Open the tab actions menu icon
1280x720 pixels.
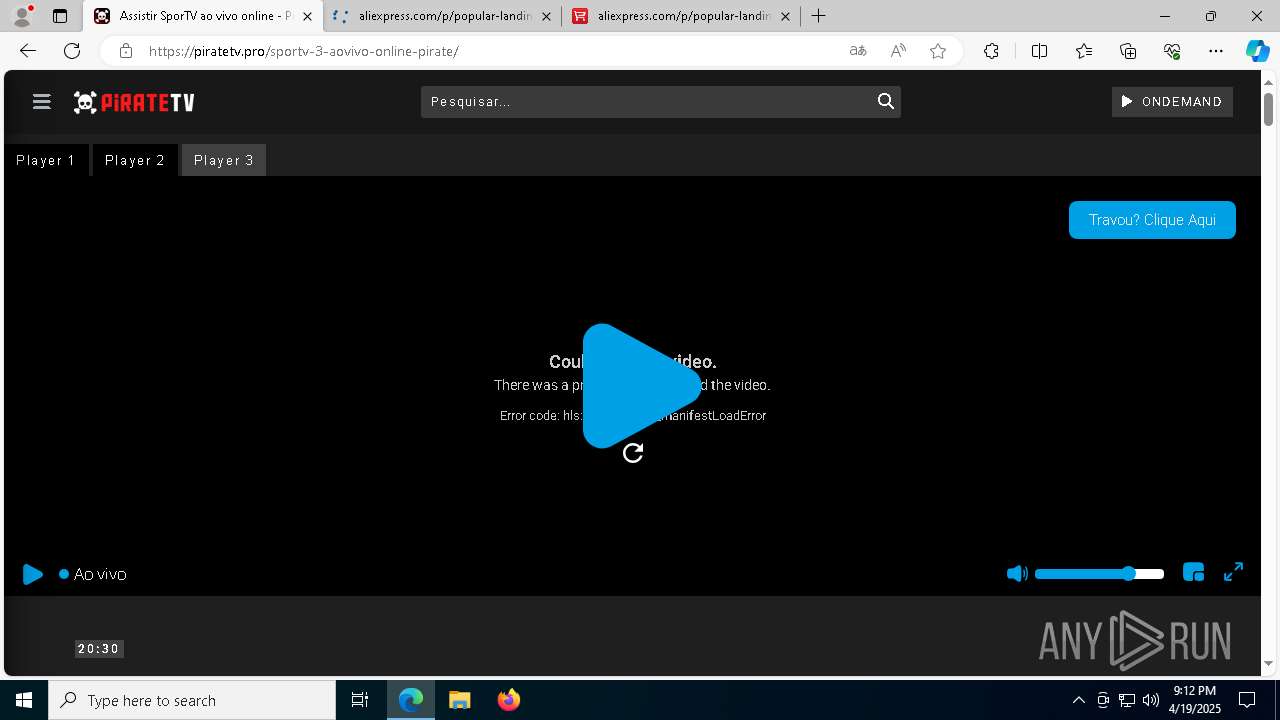coord(60,16)
